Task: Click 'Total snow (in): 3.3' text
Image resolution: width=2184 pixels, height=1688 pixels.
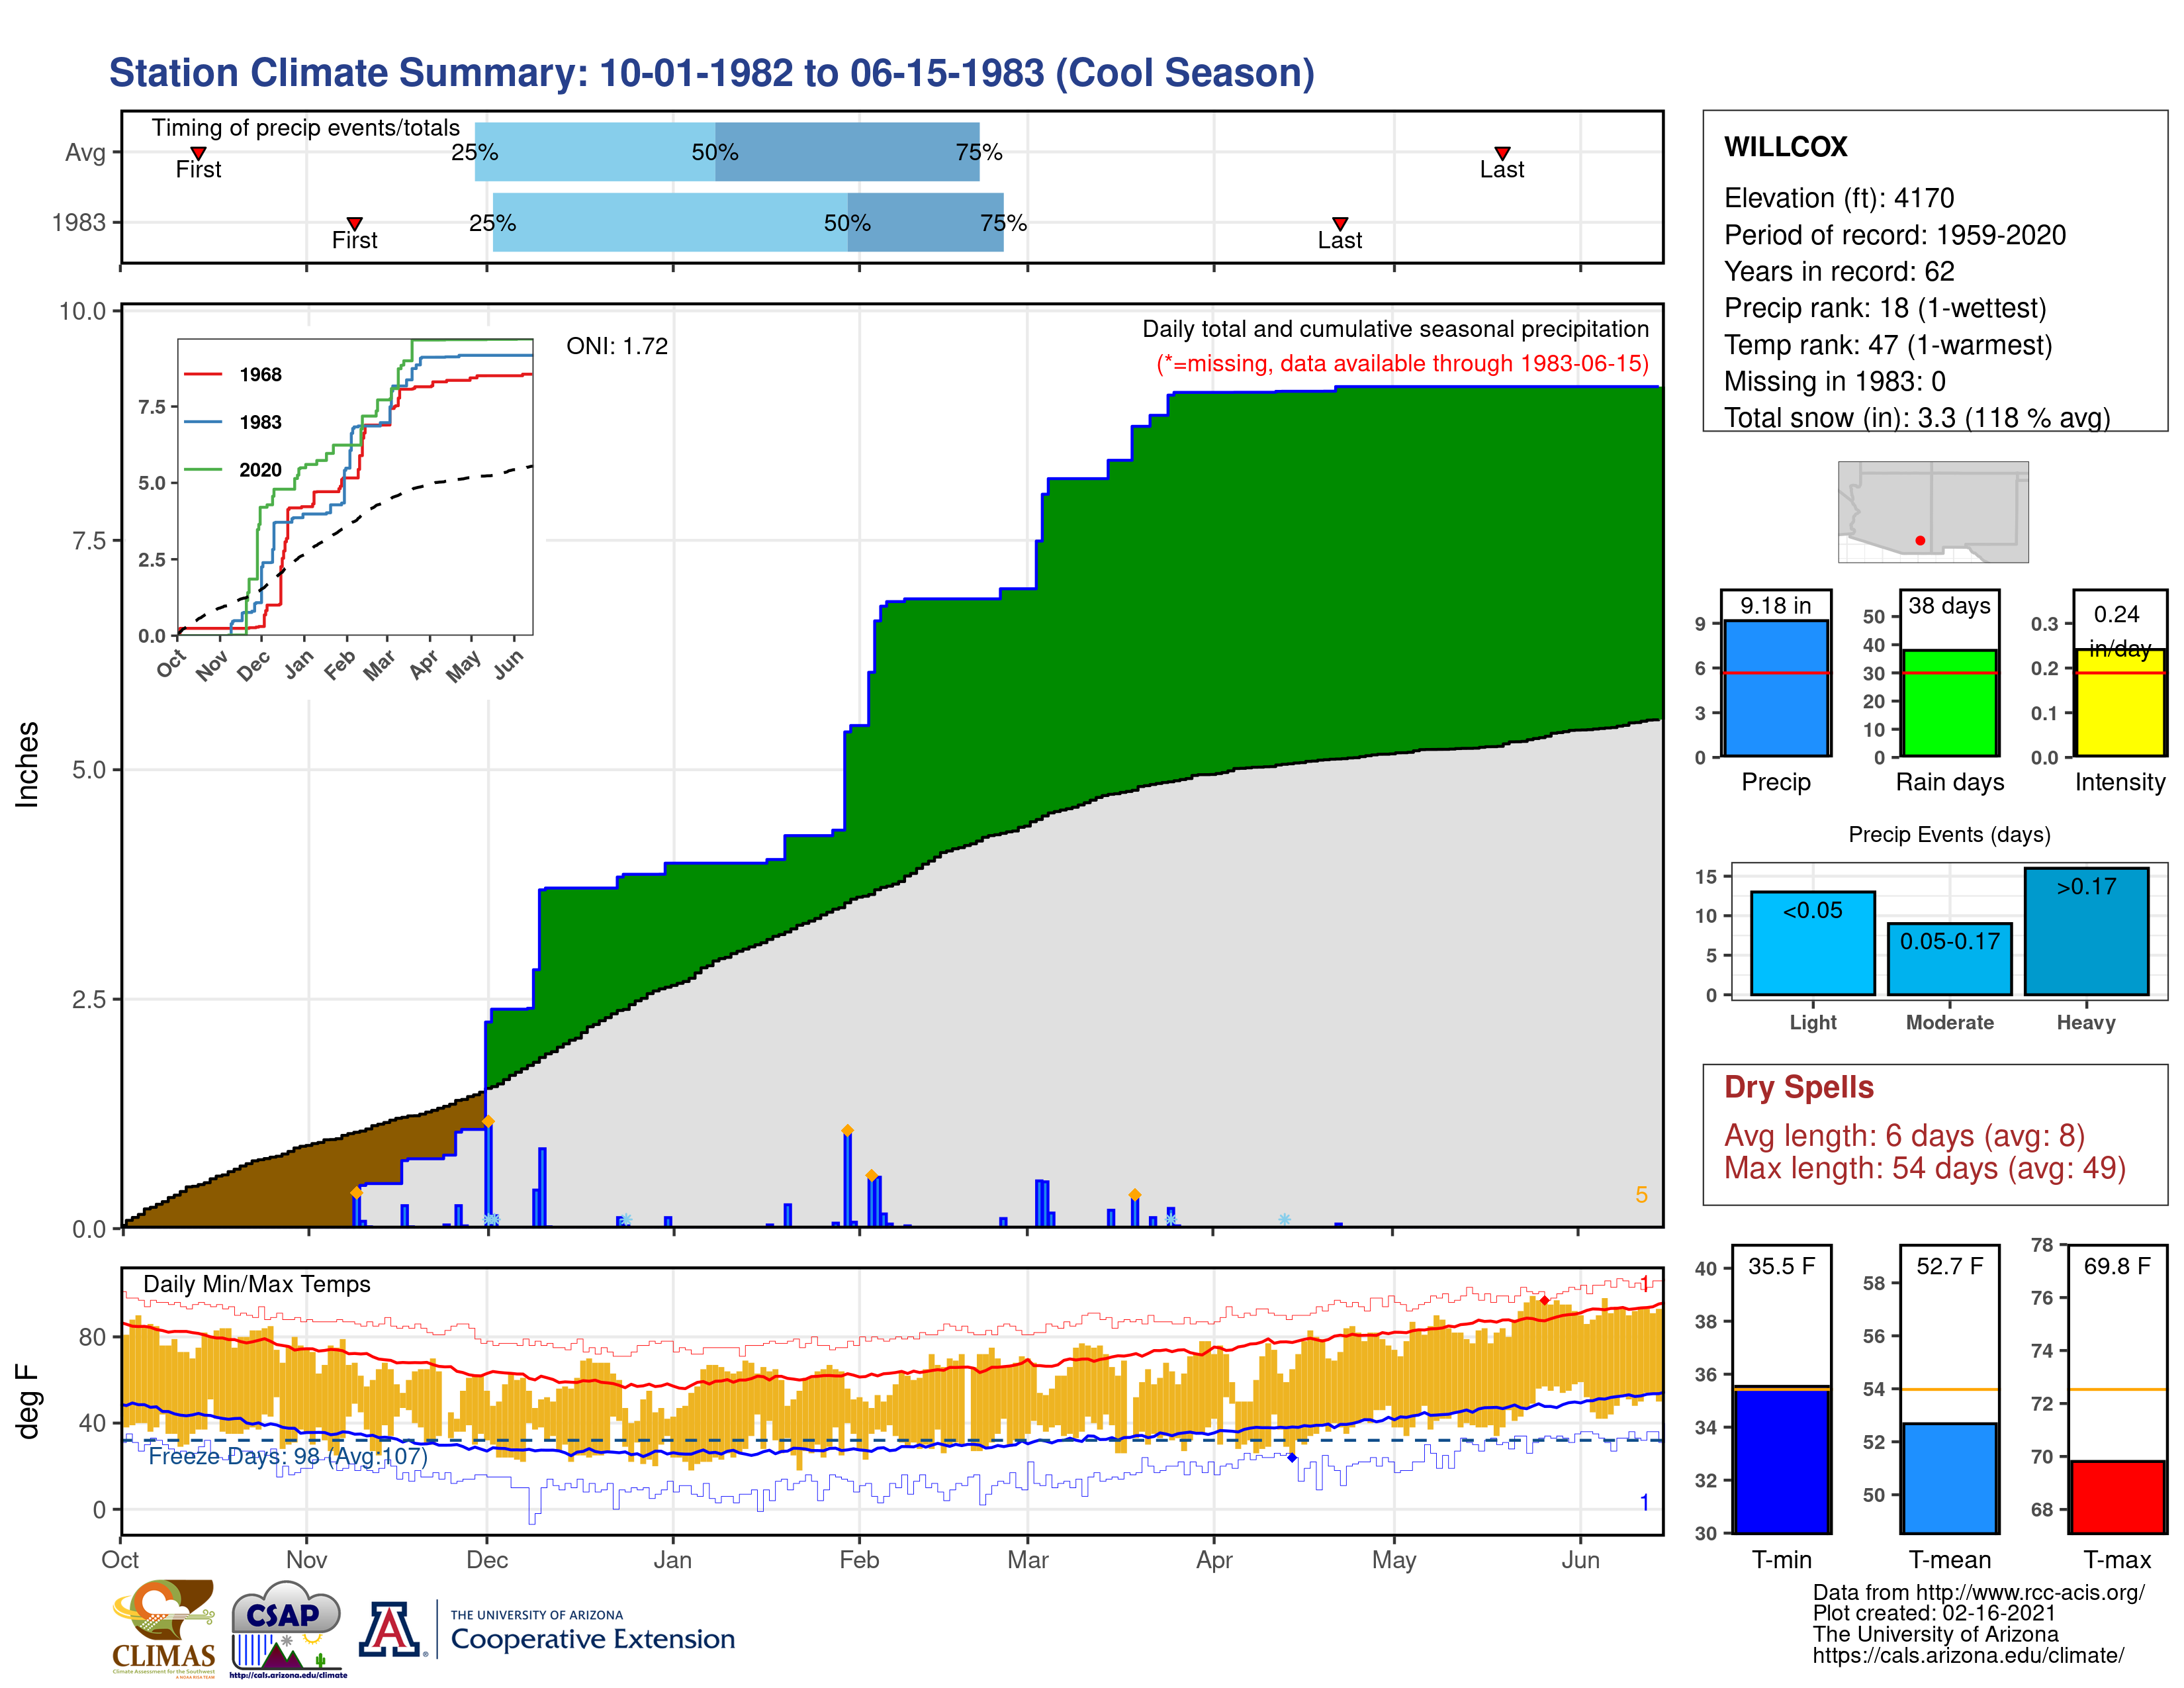Action: pos(1840,418)
